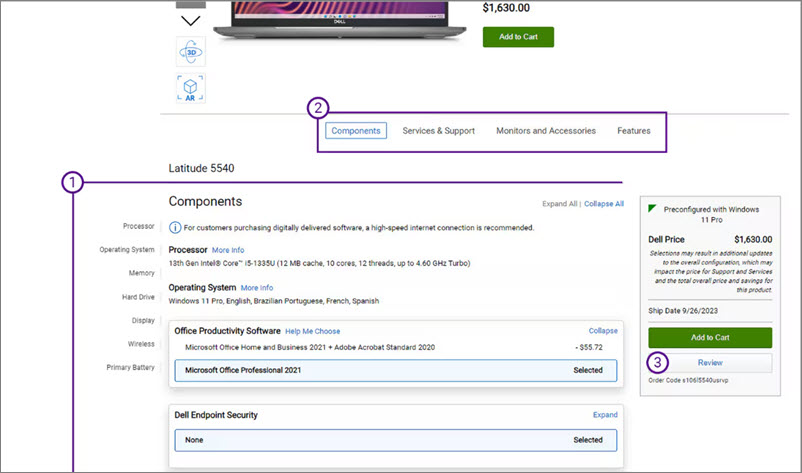802x473 pixels.
Task: Go to Monitors and Accessories tab
Action: tap(546, 131)
